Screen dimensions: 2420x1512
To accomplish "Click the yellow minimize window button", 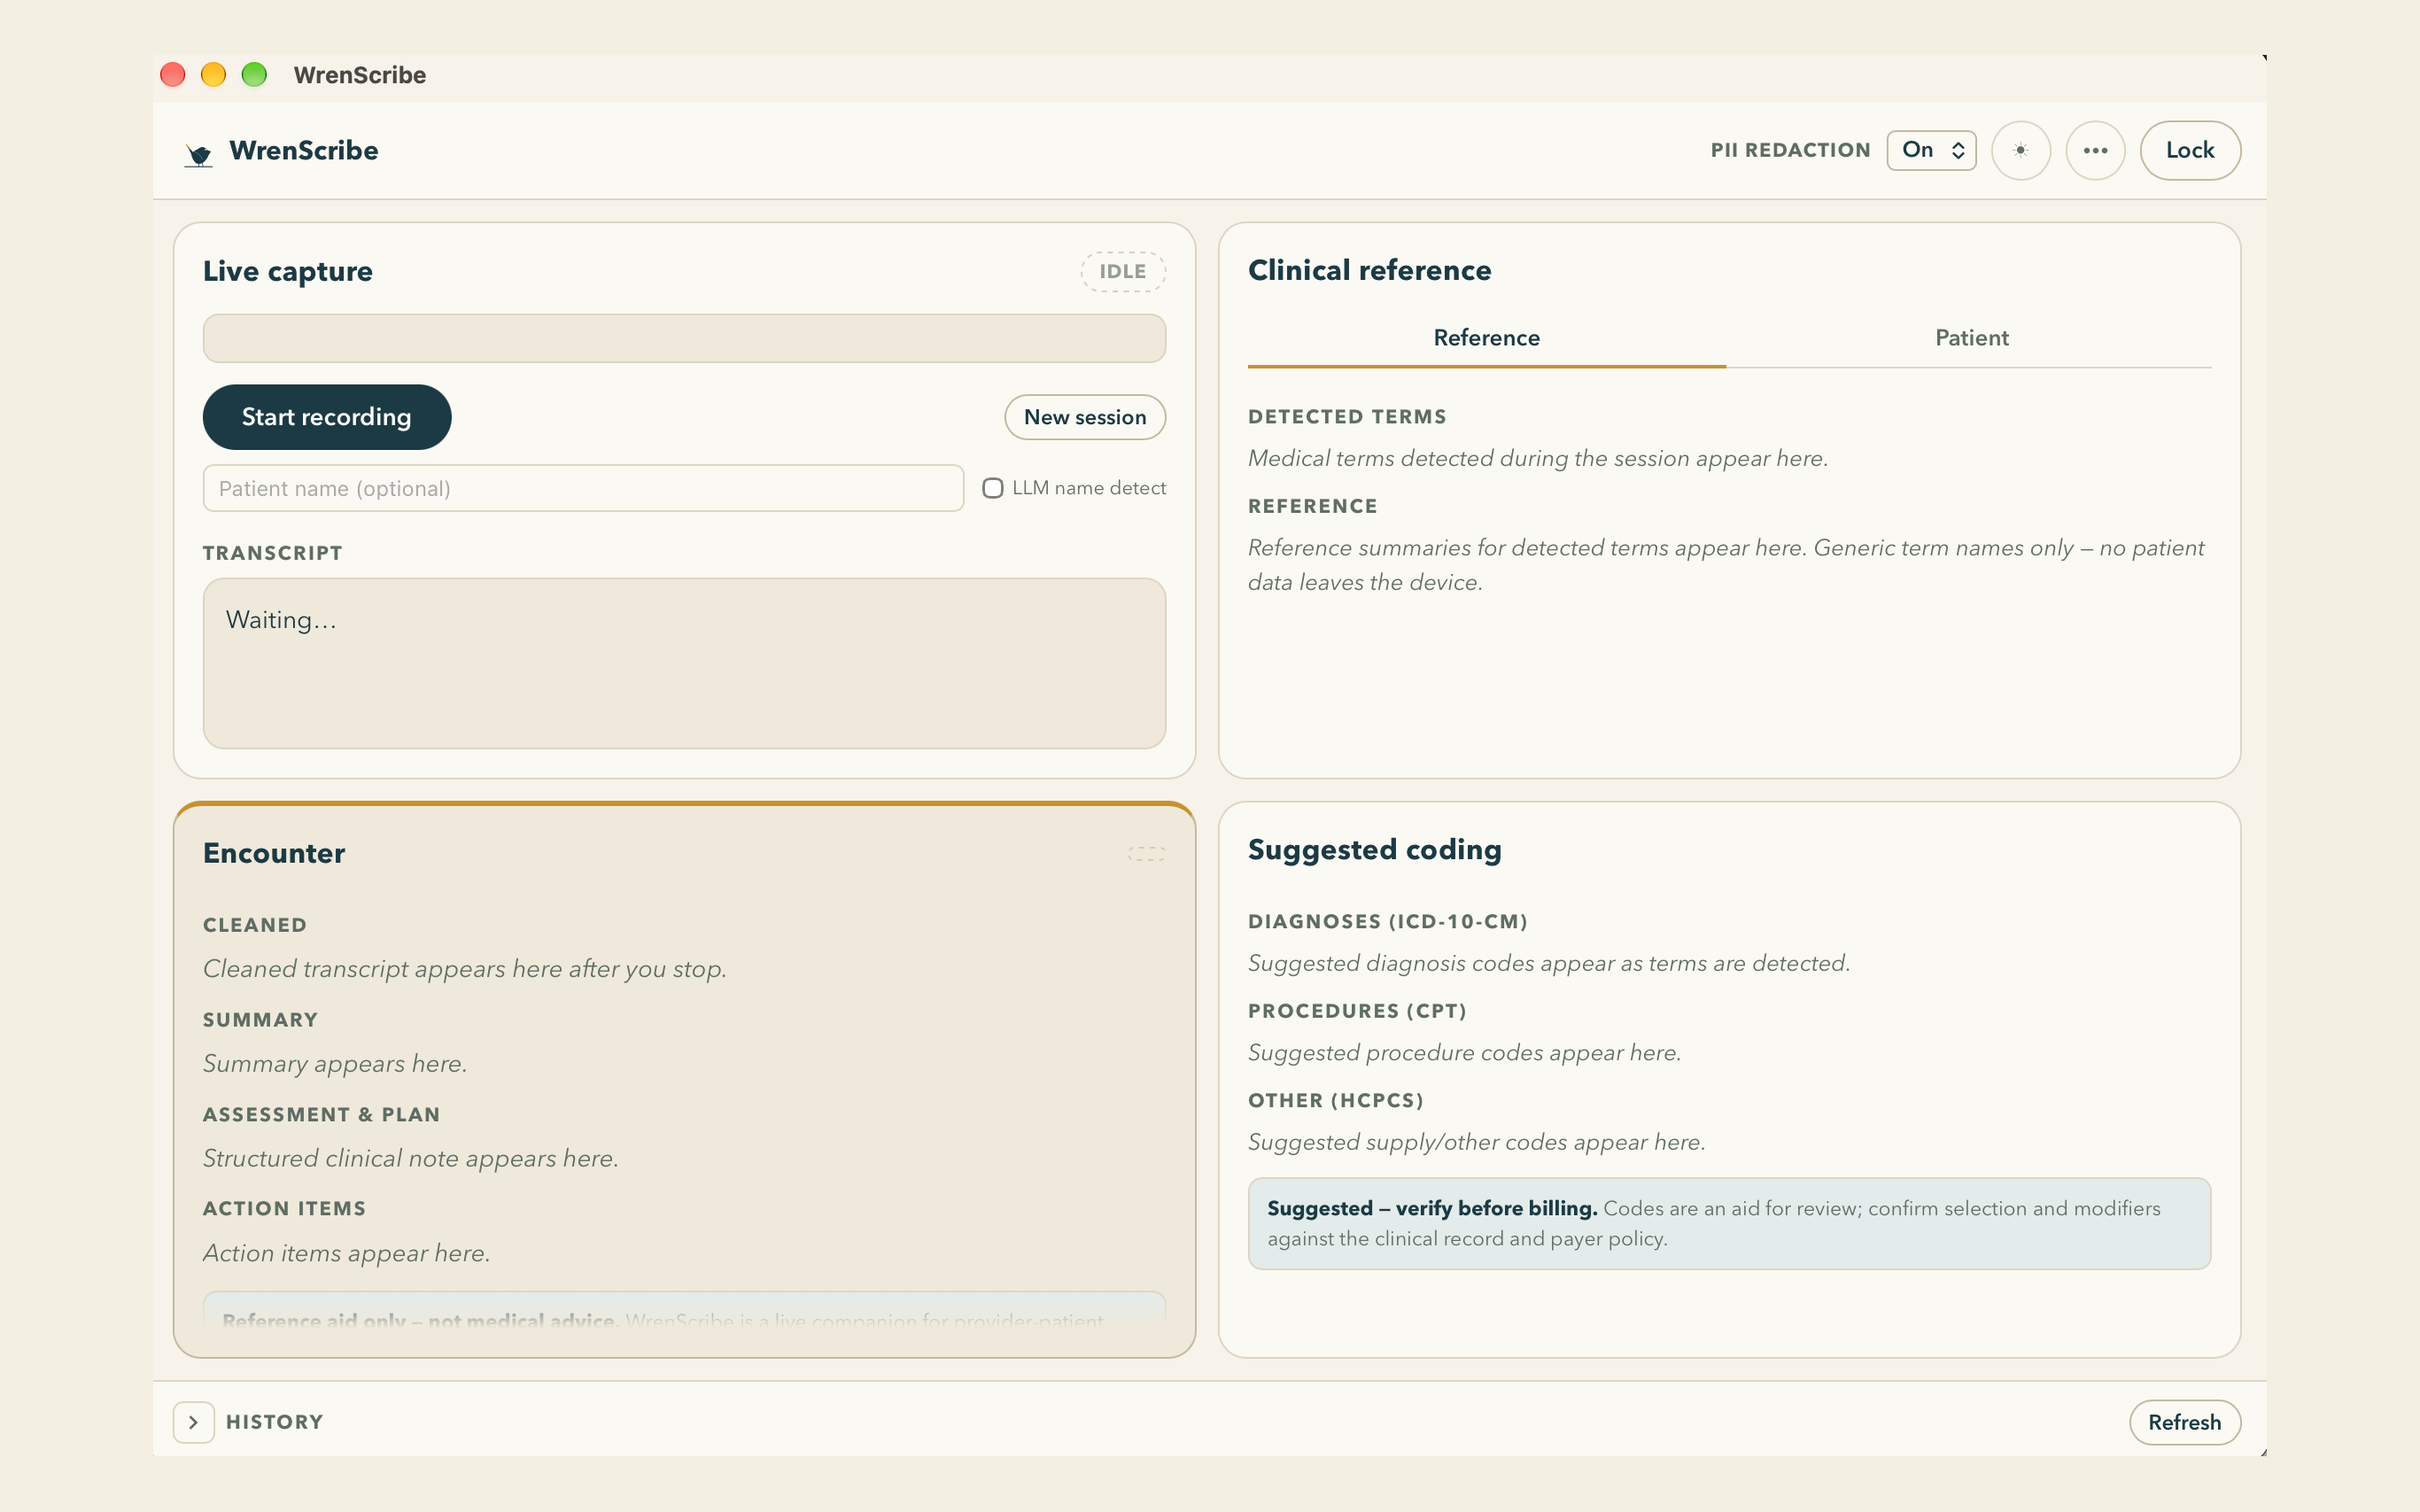I will 213,75.
